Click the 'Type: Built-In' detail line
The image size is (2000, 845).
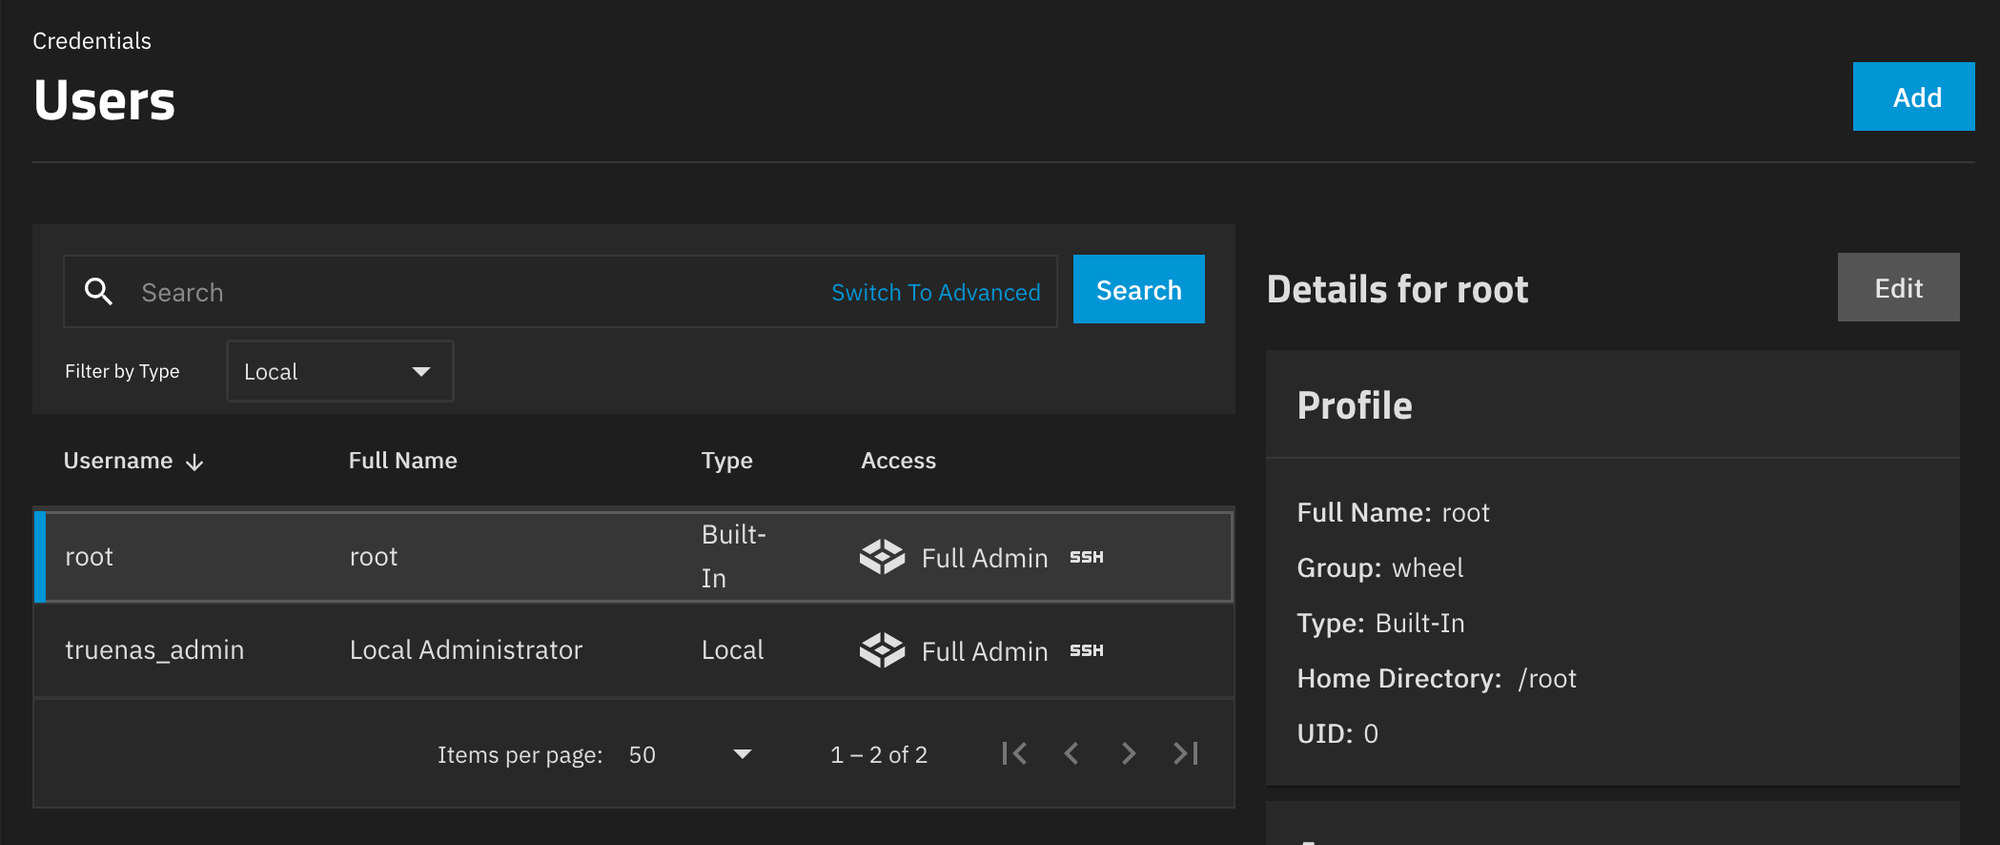(1381, 623)
